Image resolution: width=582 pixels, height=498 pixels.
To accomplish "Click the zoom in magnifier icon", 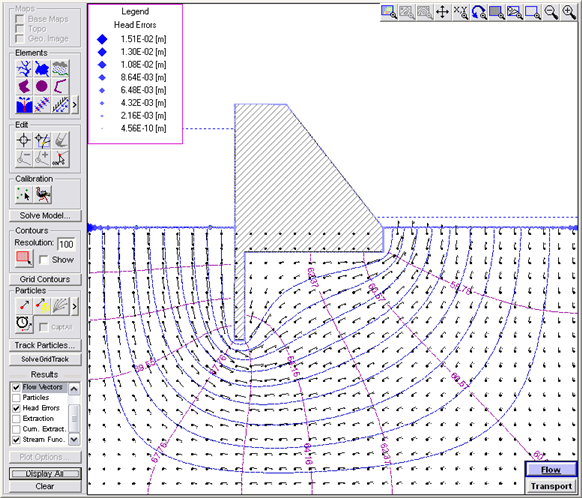I will 569,12.
